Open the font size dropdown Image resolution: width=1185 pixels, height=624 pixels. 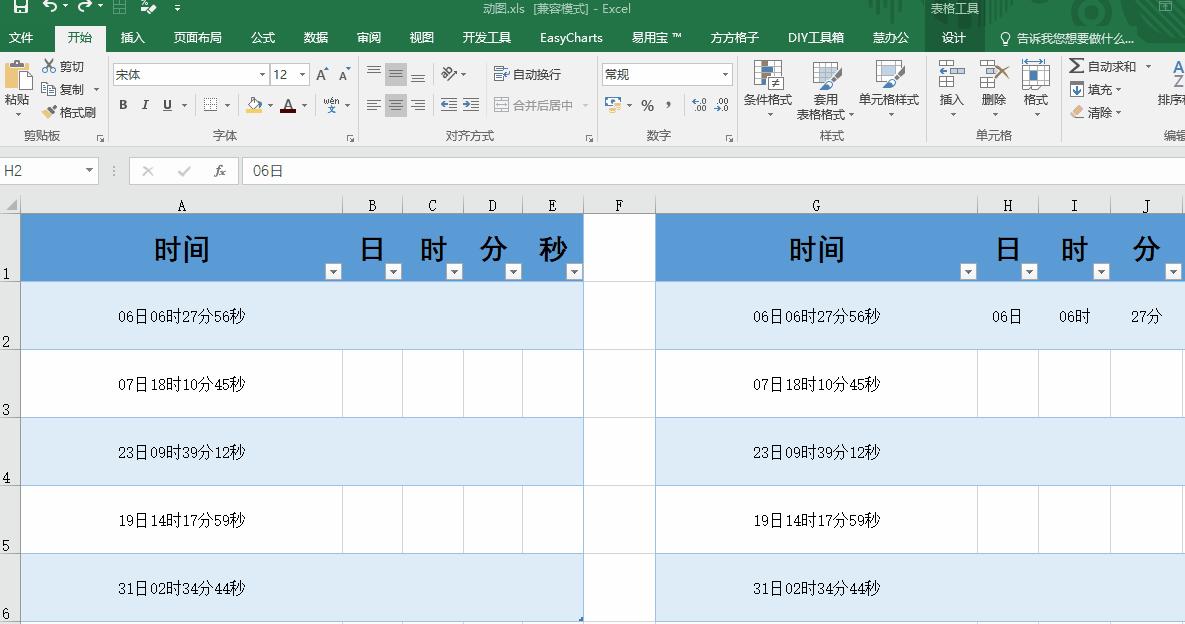[303, 73]
